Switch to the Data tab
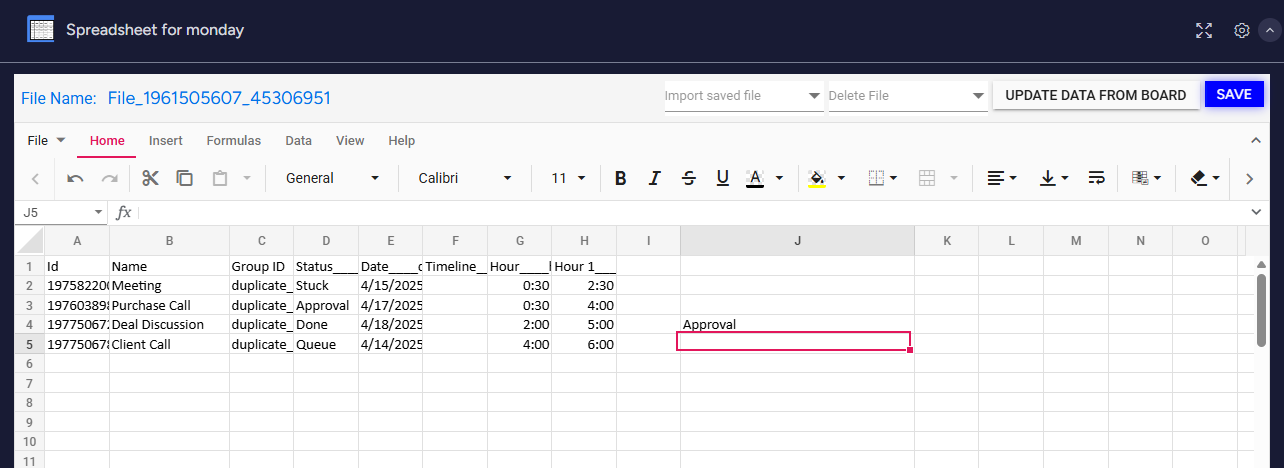This screenshot has height=468, width=1284. [x=299, y=141]
